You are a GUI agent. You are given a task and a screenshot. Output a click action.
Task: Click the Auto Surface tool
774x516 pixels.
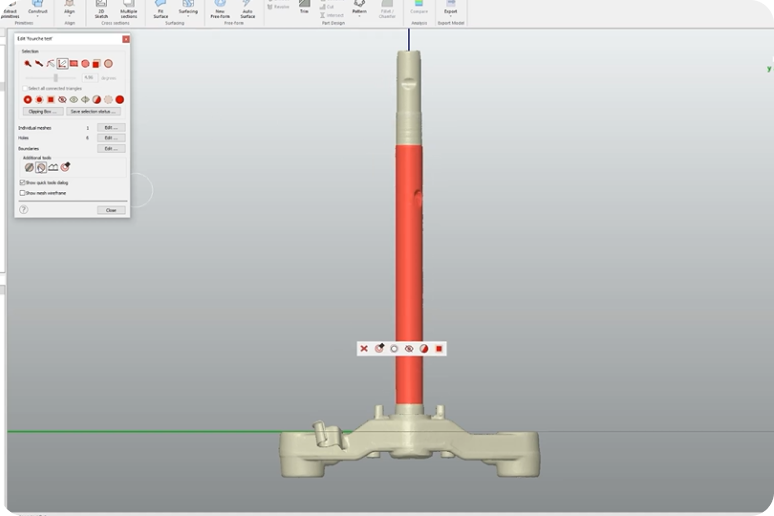pos(247,9)
